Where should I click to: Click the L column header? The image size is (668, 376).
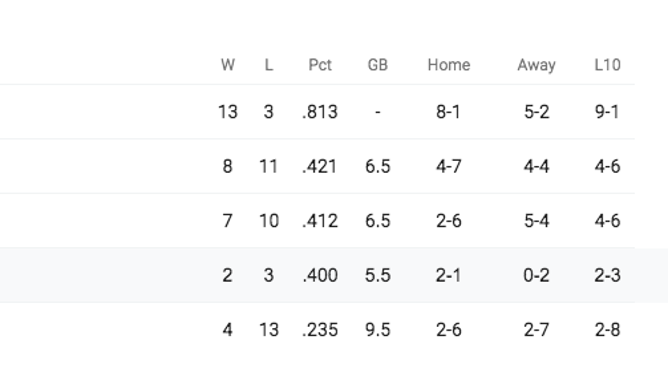pos(268,65)
